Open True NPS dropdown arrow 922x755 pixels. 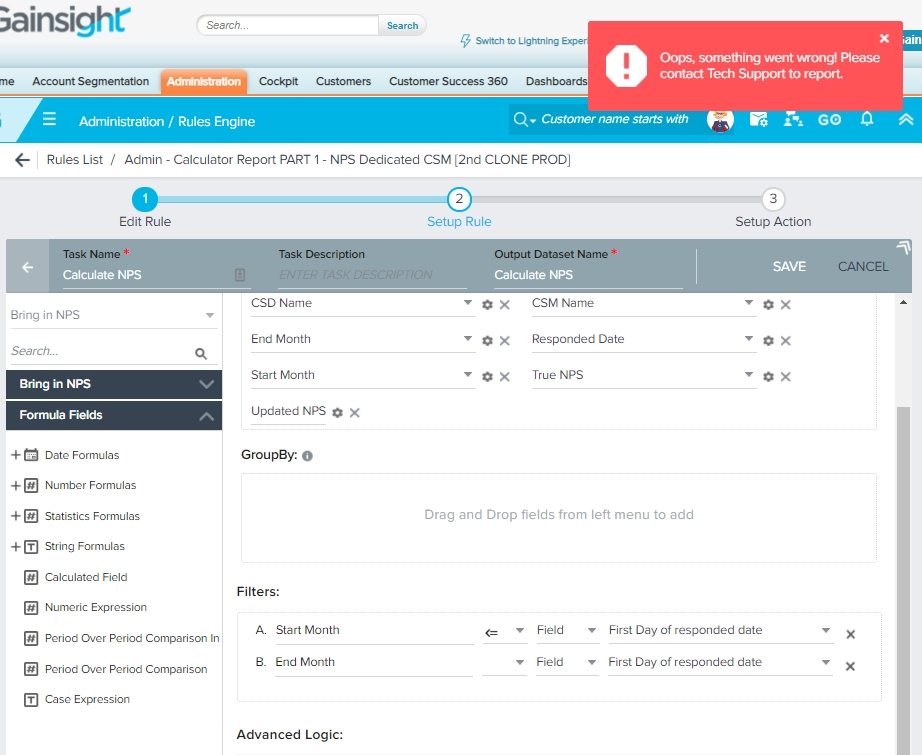coord(749,375)
